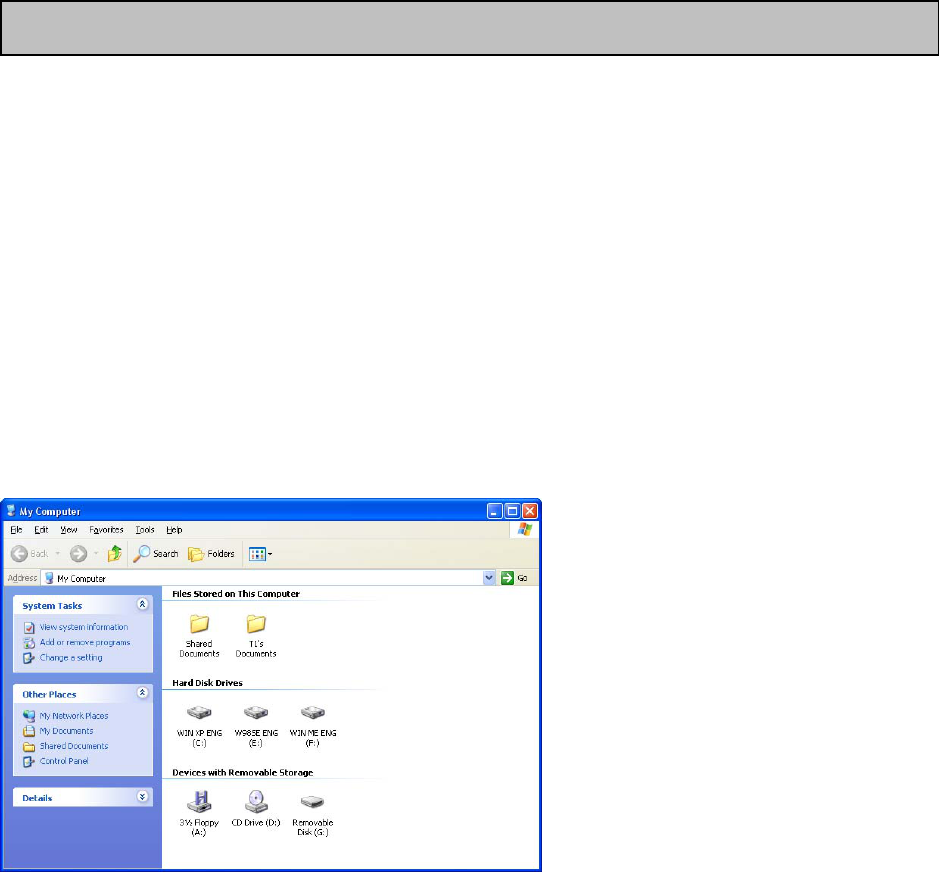Open My Documents link in Other Places
939x872 pixels.
pos(66,731)
